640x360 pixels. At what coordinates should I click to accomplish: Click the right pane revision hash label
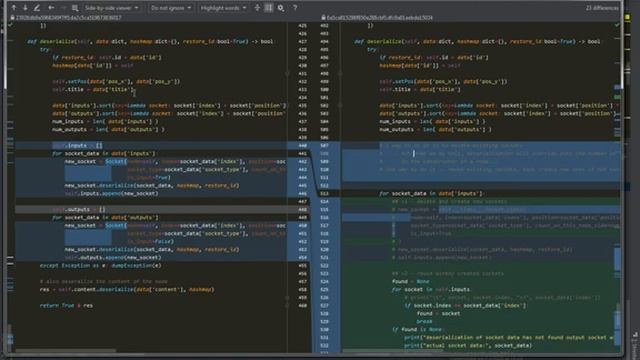pyautogui.click(x=380, y=18)
